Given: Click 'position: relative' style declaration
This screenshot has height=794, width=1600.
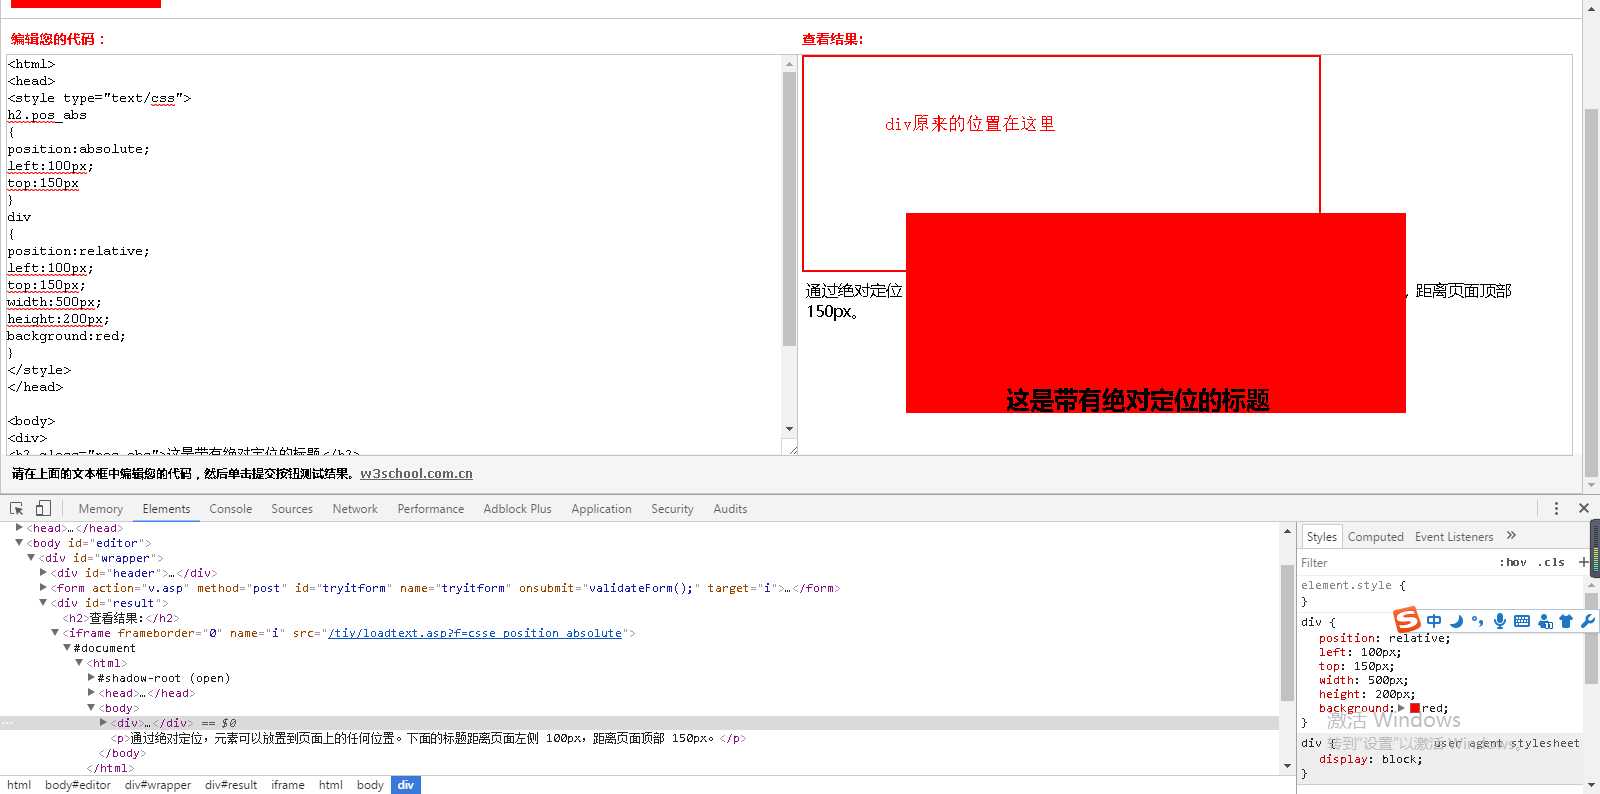Looking at the screenshot, I should click(1384, 638).
